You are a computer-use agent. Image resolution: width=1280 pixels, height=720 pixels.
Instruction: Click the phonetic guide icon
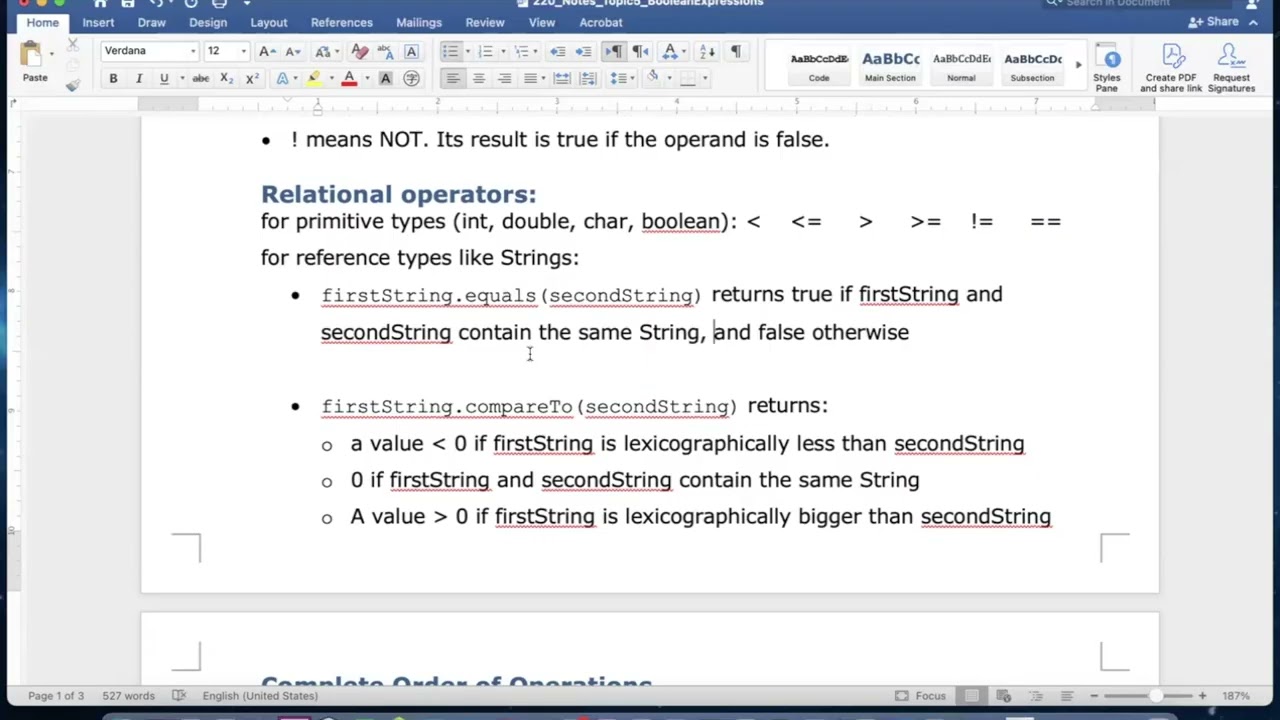(x=385, y=51)
